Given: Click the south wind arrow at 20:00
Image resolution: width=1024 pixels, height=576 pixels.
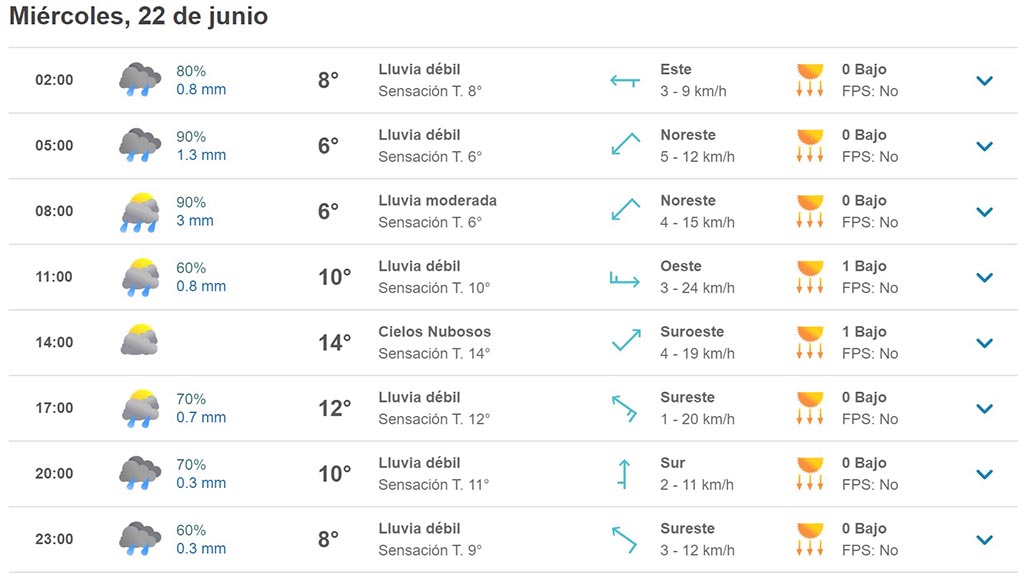Looking at the screenshot, I should click(625, 473).
